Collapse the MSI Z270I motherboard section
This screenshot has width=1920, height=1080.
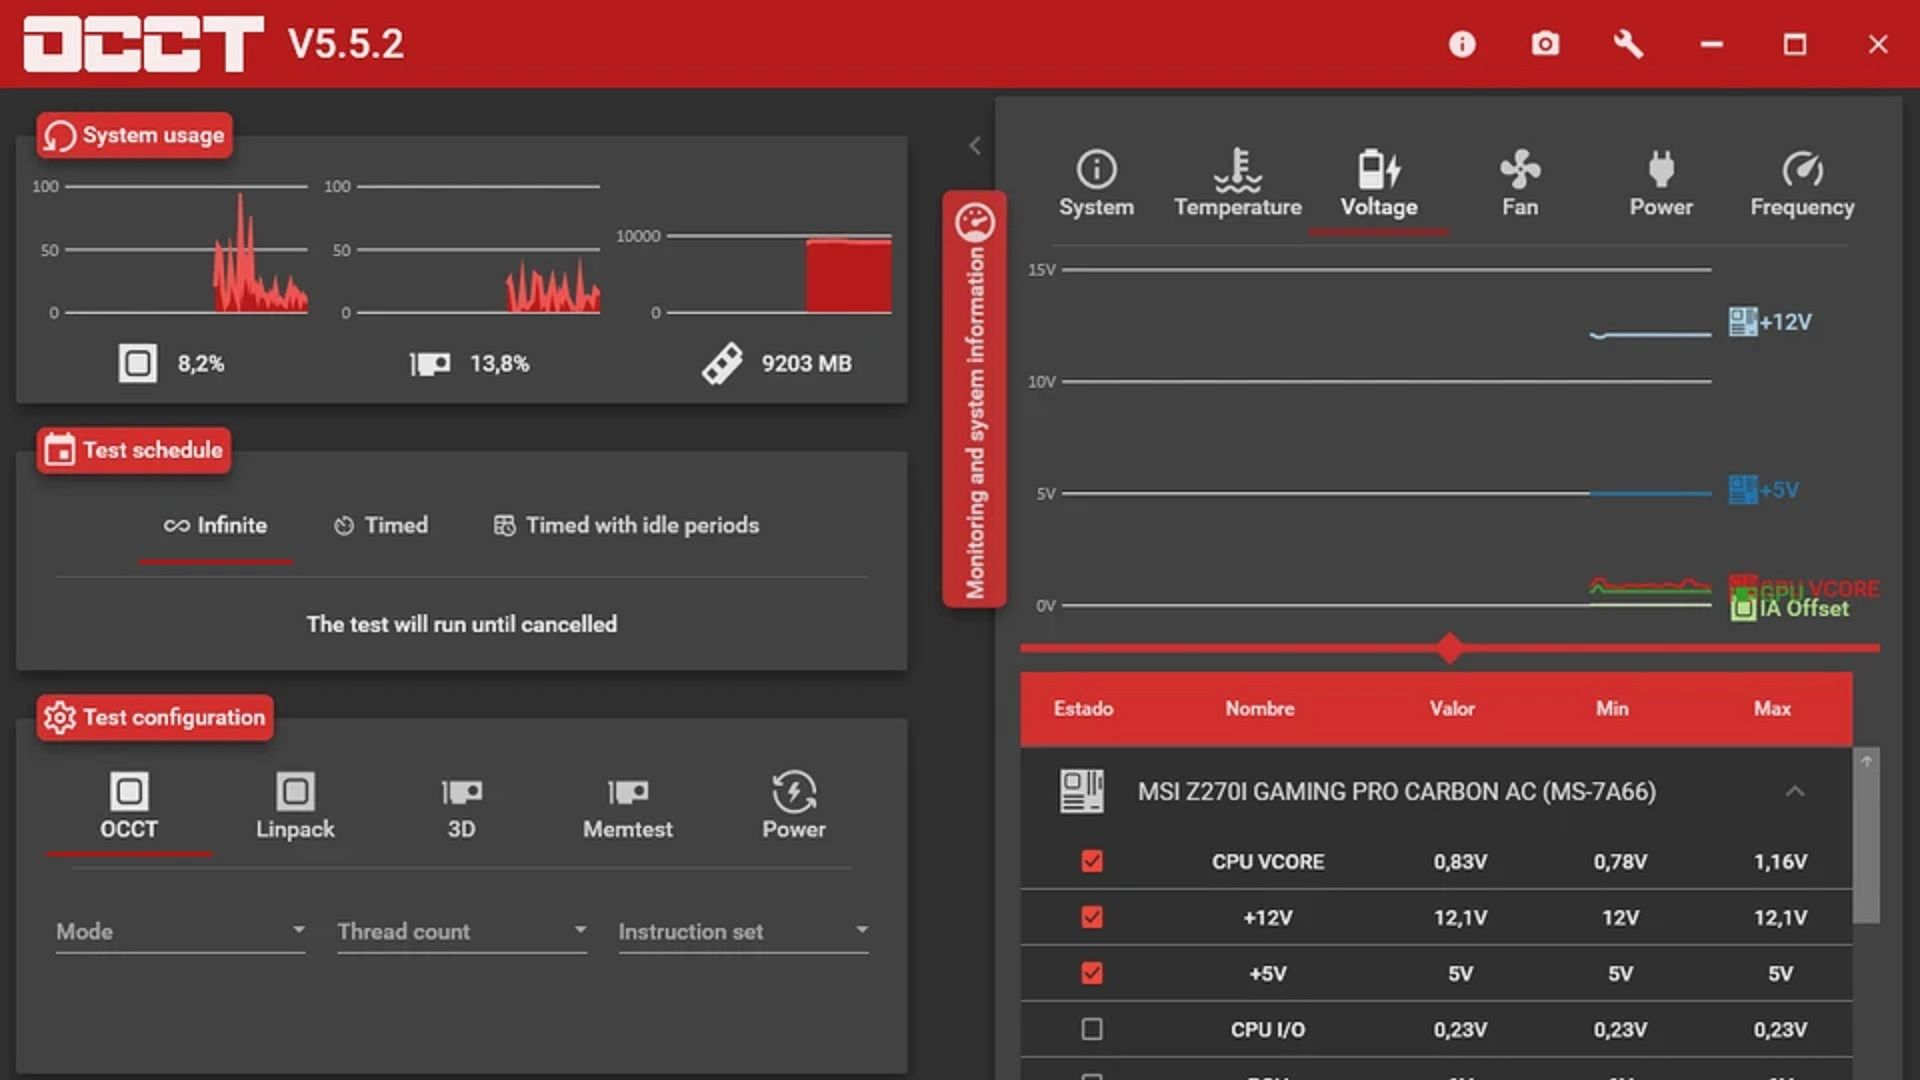click(1794, 792)
